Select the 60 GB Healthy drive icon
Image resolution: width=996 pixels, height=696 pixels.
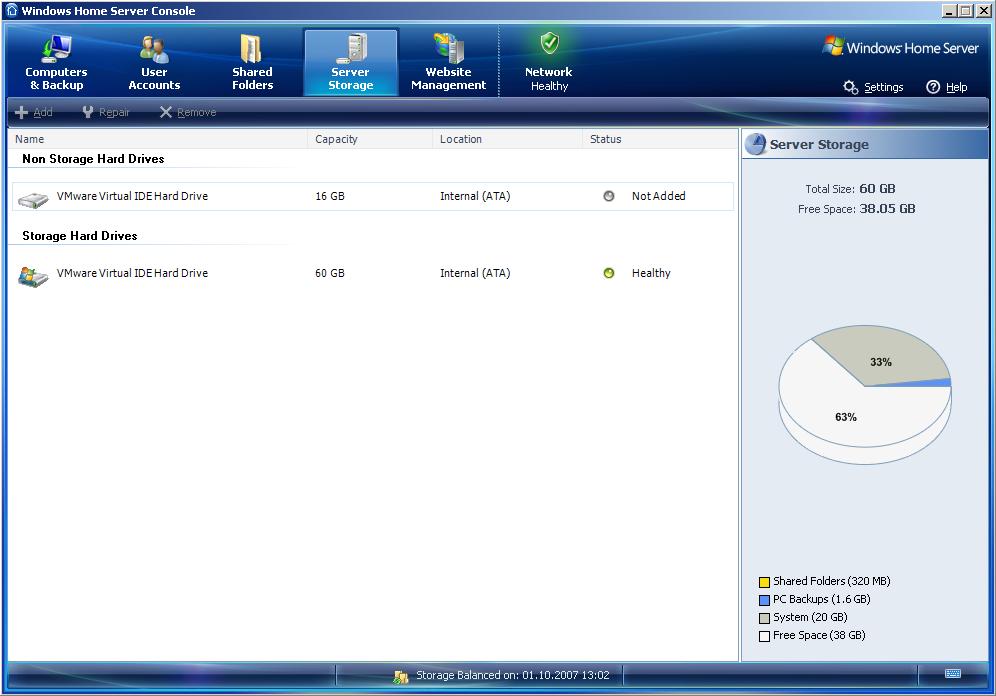(33, 277)
